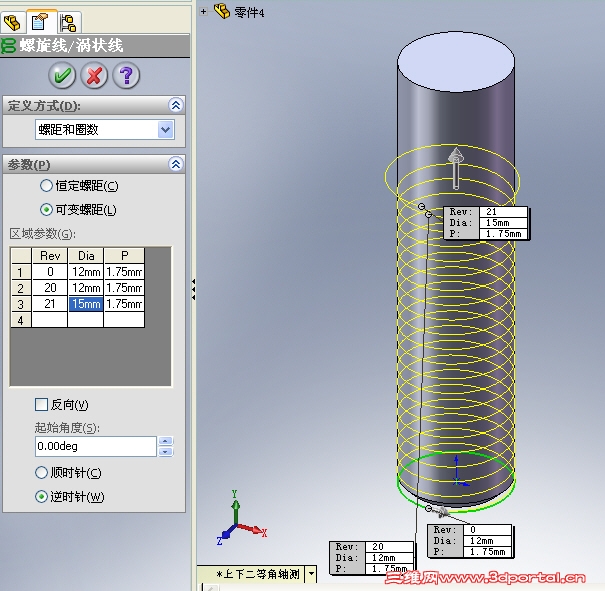605x591 pixels.
Task: Cancel helix with red X button
Action: (x=94, y=75)
